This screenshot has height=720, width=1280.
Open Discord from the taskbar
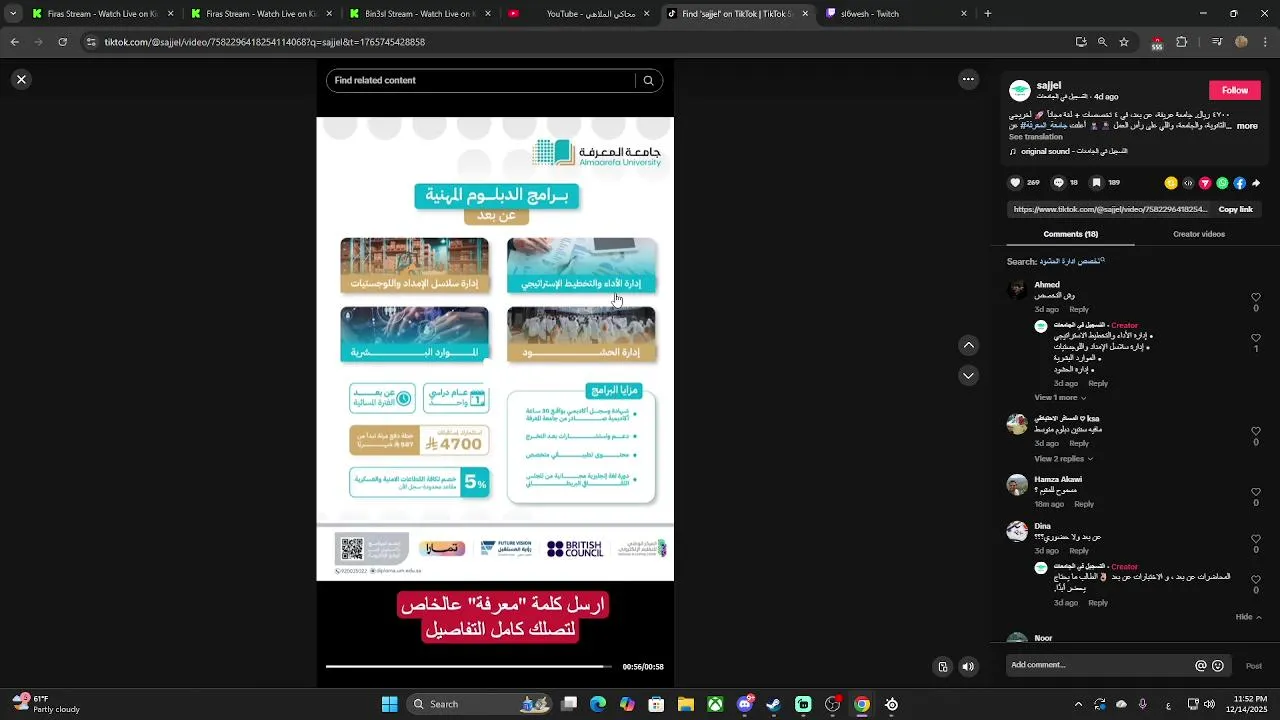click(745, 704)
